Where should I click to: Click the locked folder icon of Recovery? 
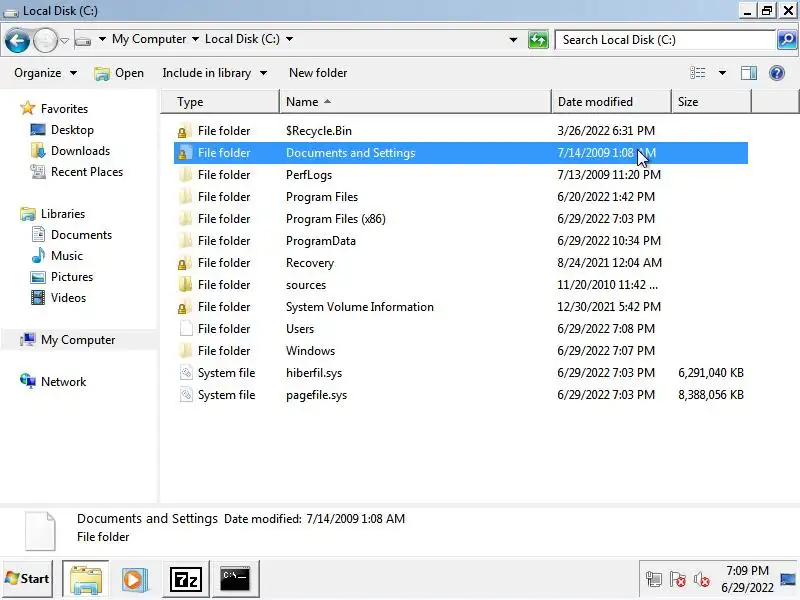click(185, 263)
